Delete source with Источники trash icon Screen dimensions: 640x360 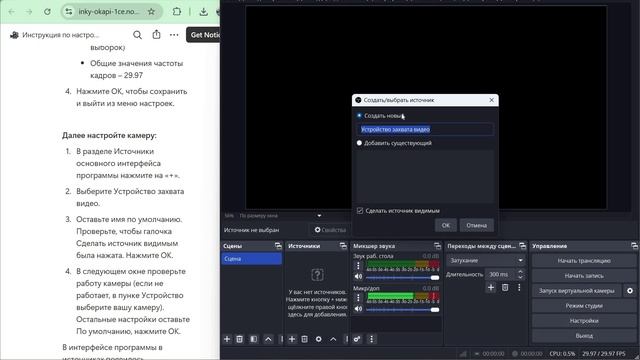tap(304, 339)
